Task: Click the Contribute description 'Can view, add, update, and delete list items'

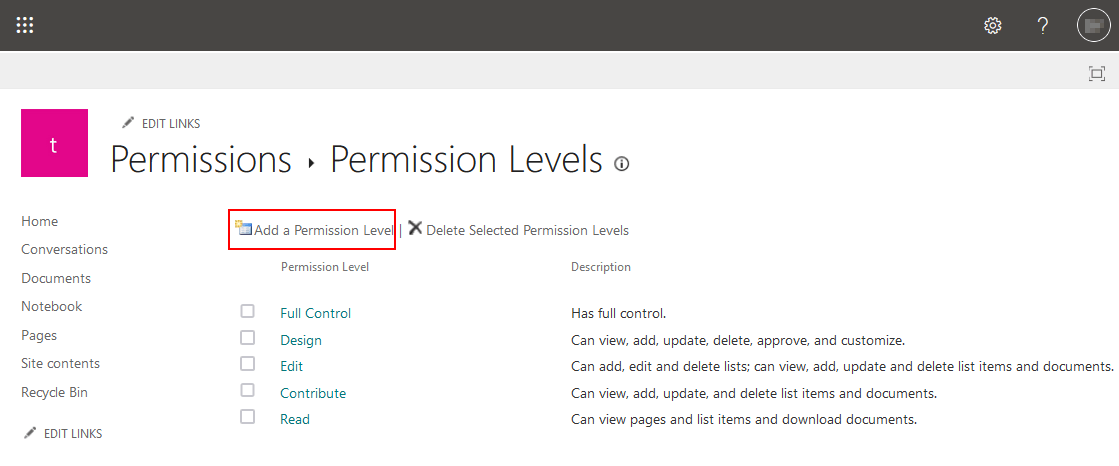Action: (754, 393)
